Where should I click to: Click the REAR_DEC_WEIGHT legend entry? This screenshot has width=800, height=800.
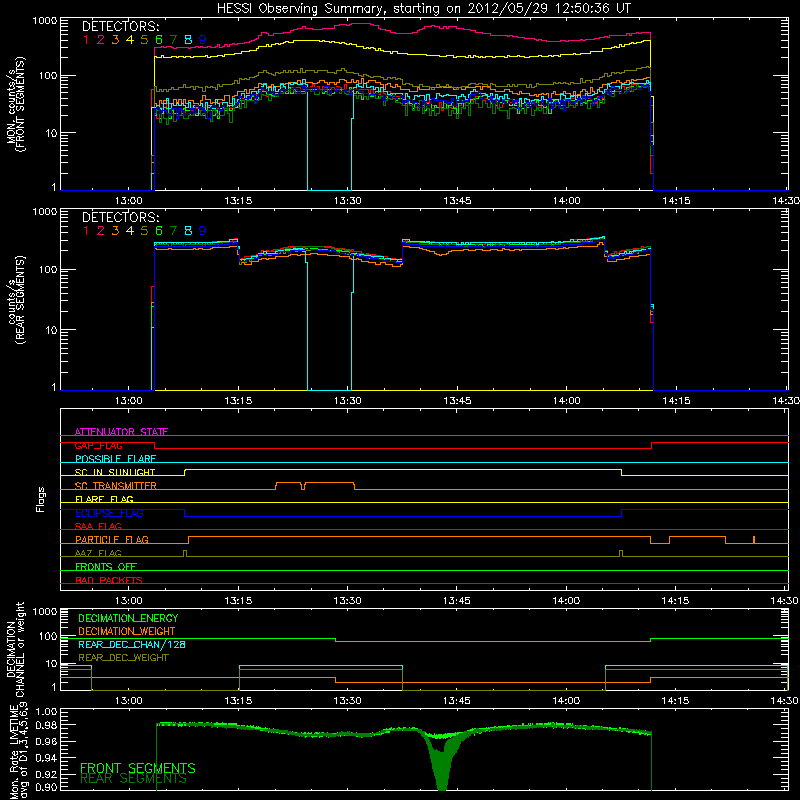point(123,658)
